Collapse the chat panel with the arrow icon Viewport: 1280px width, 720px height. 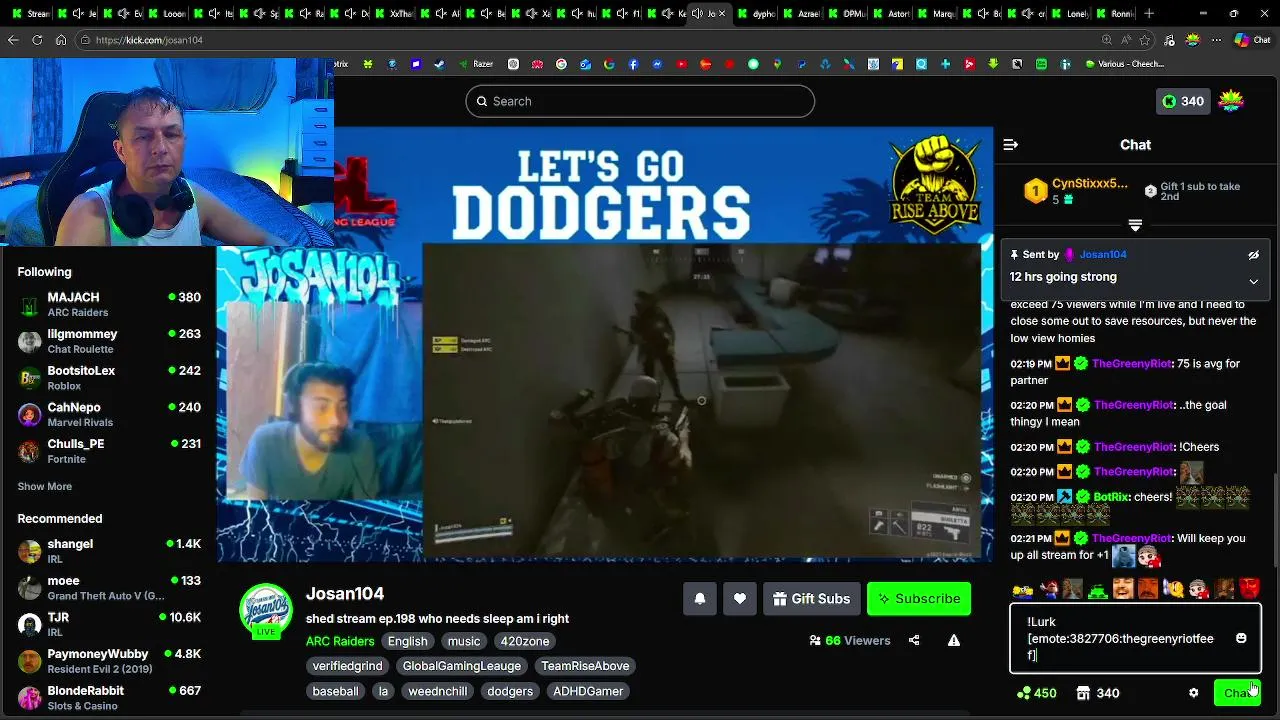[x=1011, y=145]
